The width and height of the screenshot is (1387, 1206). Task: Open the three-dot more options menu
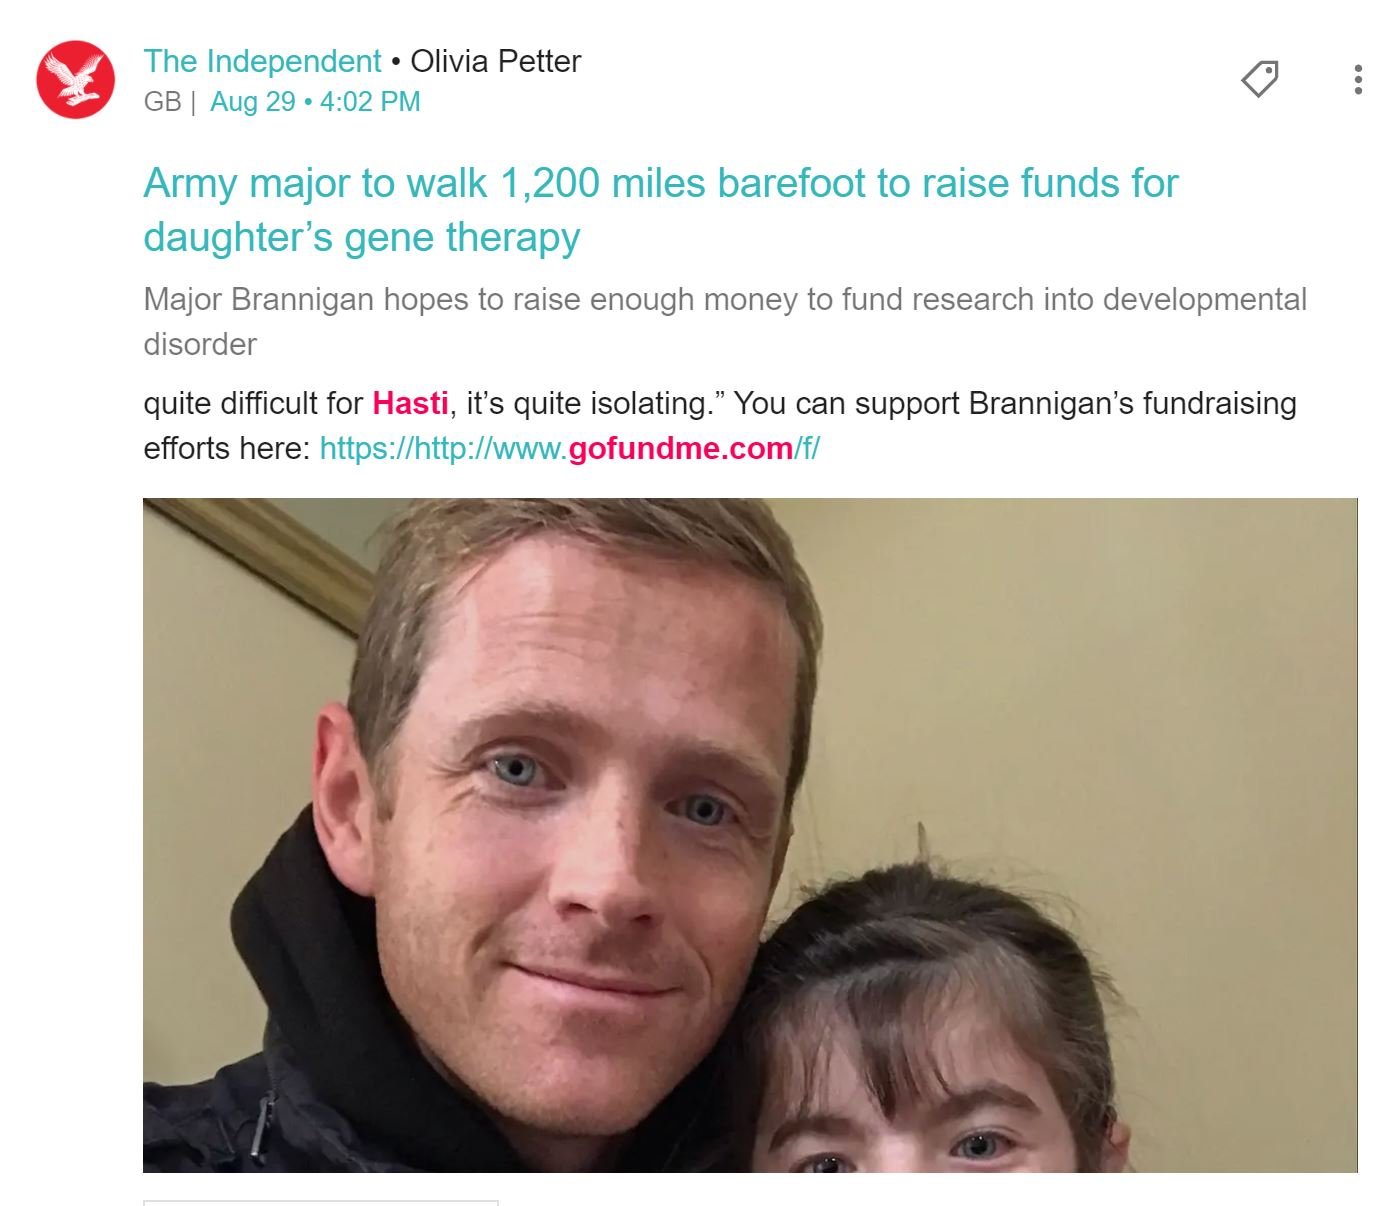1357,80
